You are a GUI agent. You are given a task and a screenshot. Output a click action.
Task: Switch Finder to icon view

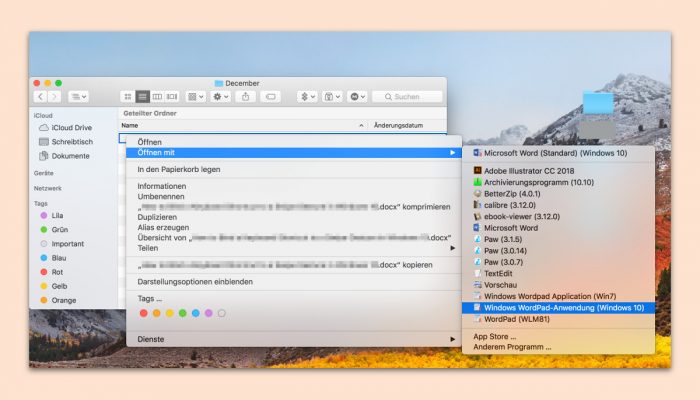[x=128, y=96]
